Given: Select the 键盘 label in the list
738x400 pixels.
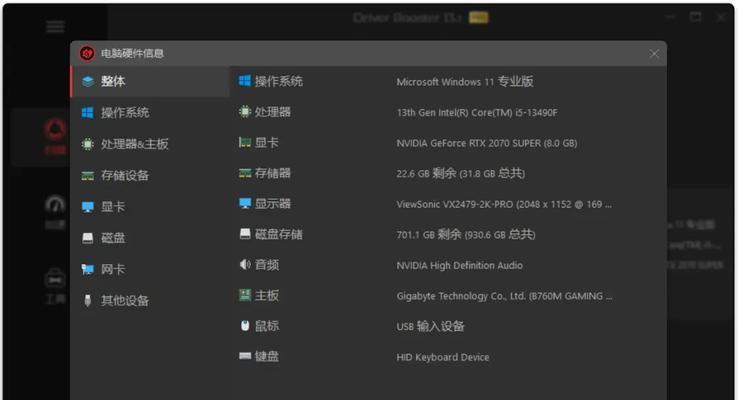Looking at the screenshot, I should tap(266, 356).
